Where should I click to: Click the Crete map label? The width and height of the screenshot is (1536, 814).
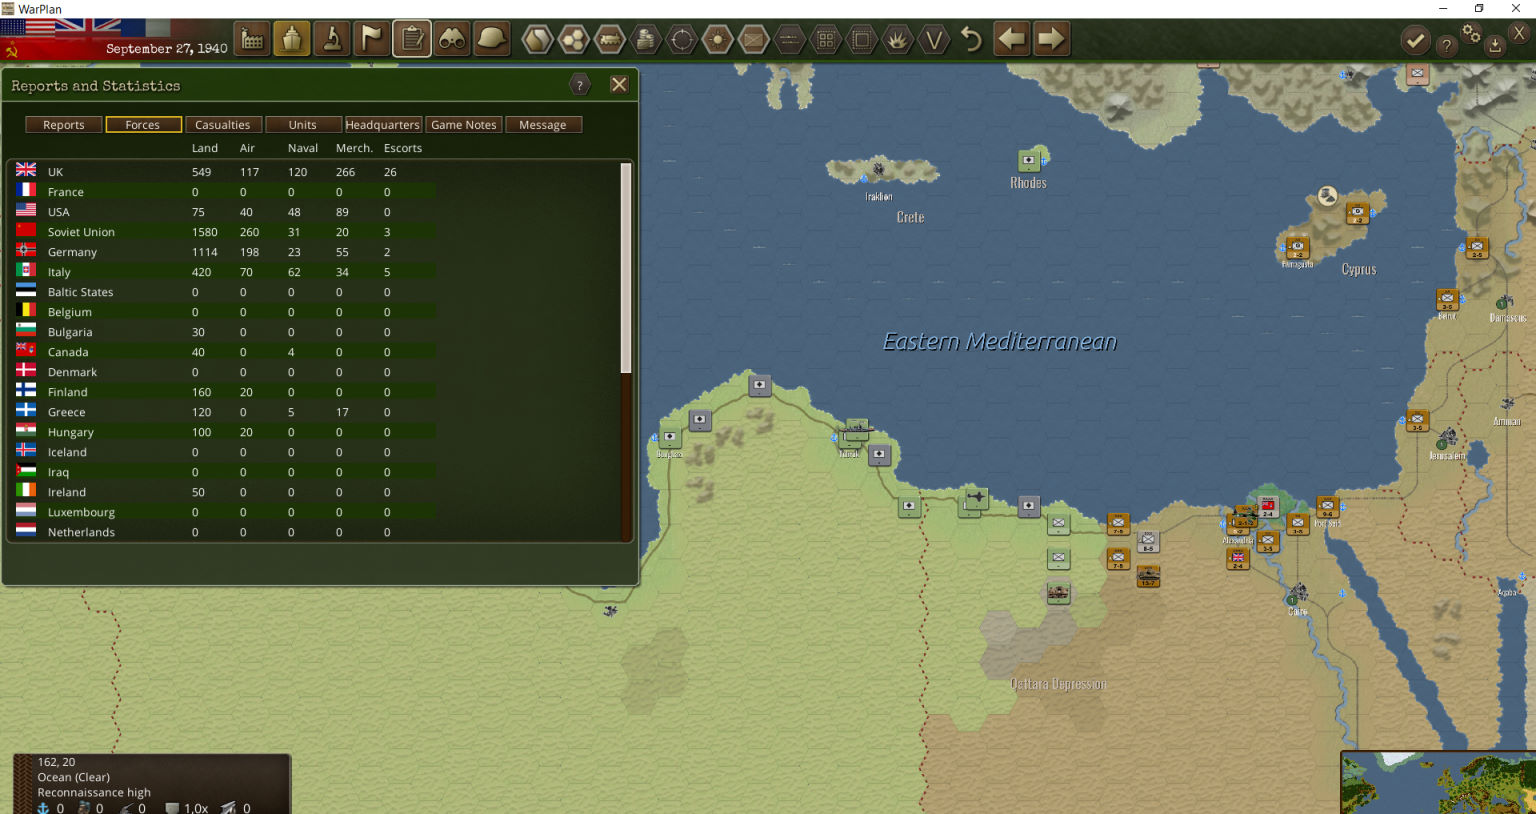point(910,217)
